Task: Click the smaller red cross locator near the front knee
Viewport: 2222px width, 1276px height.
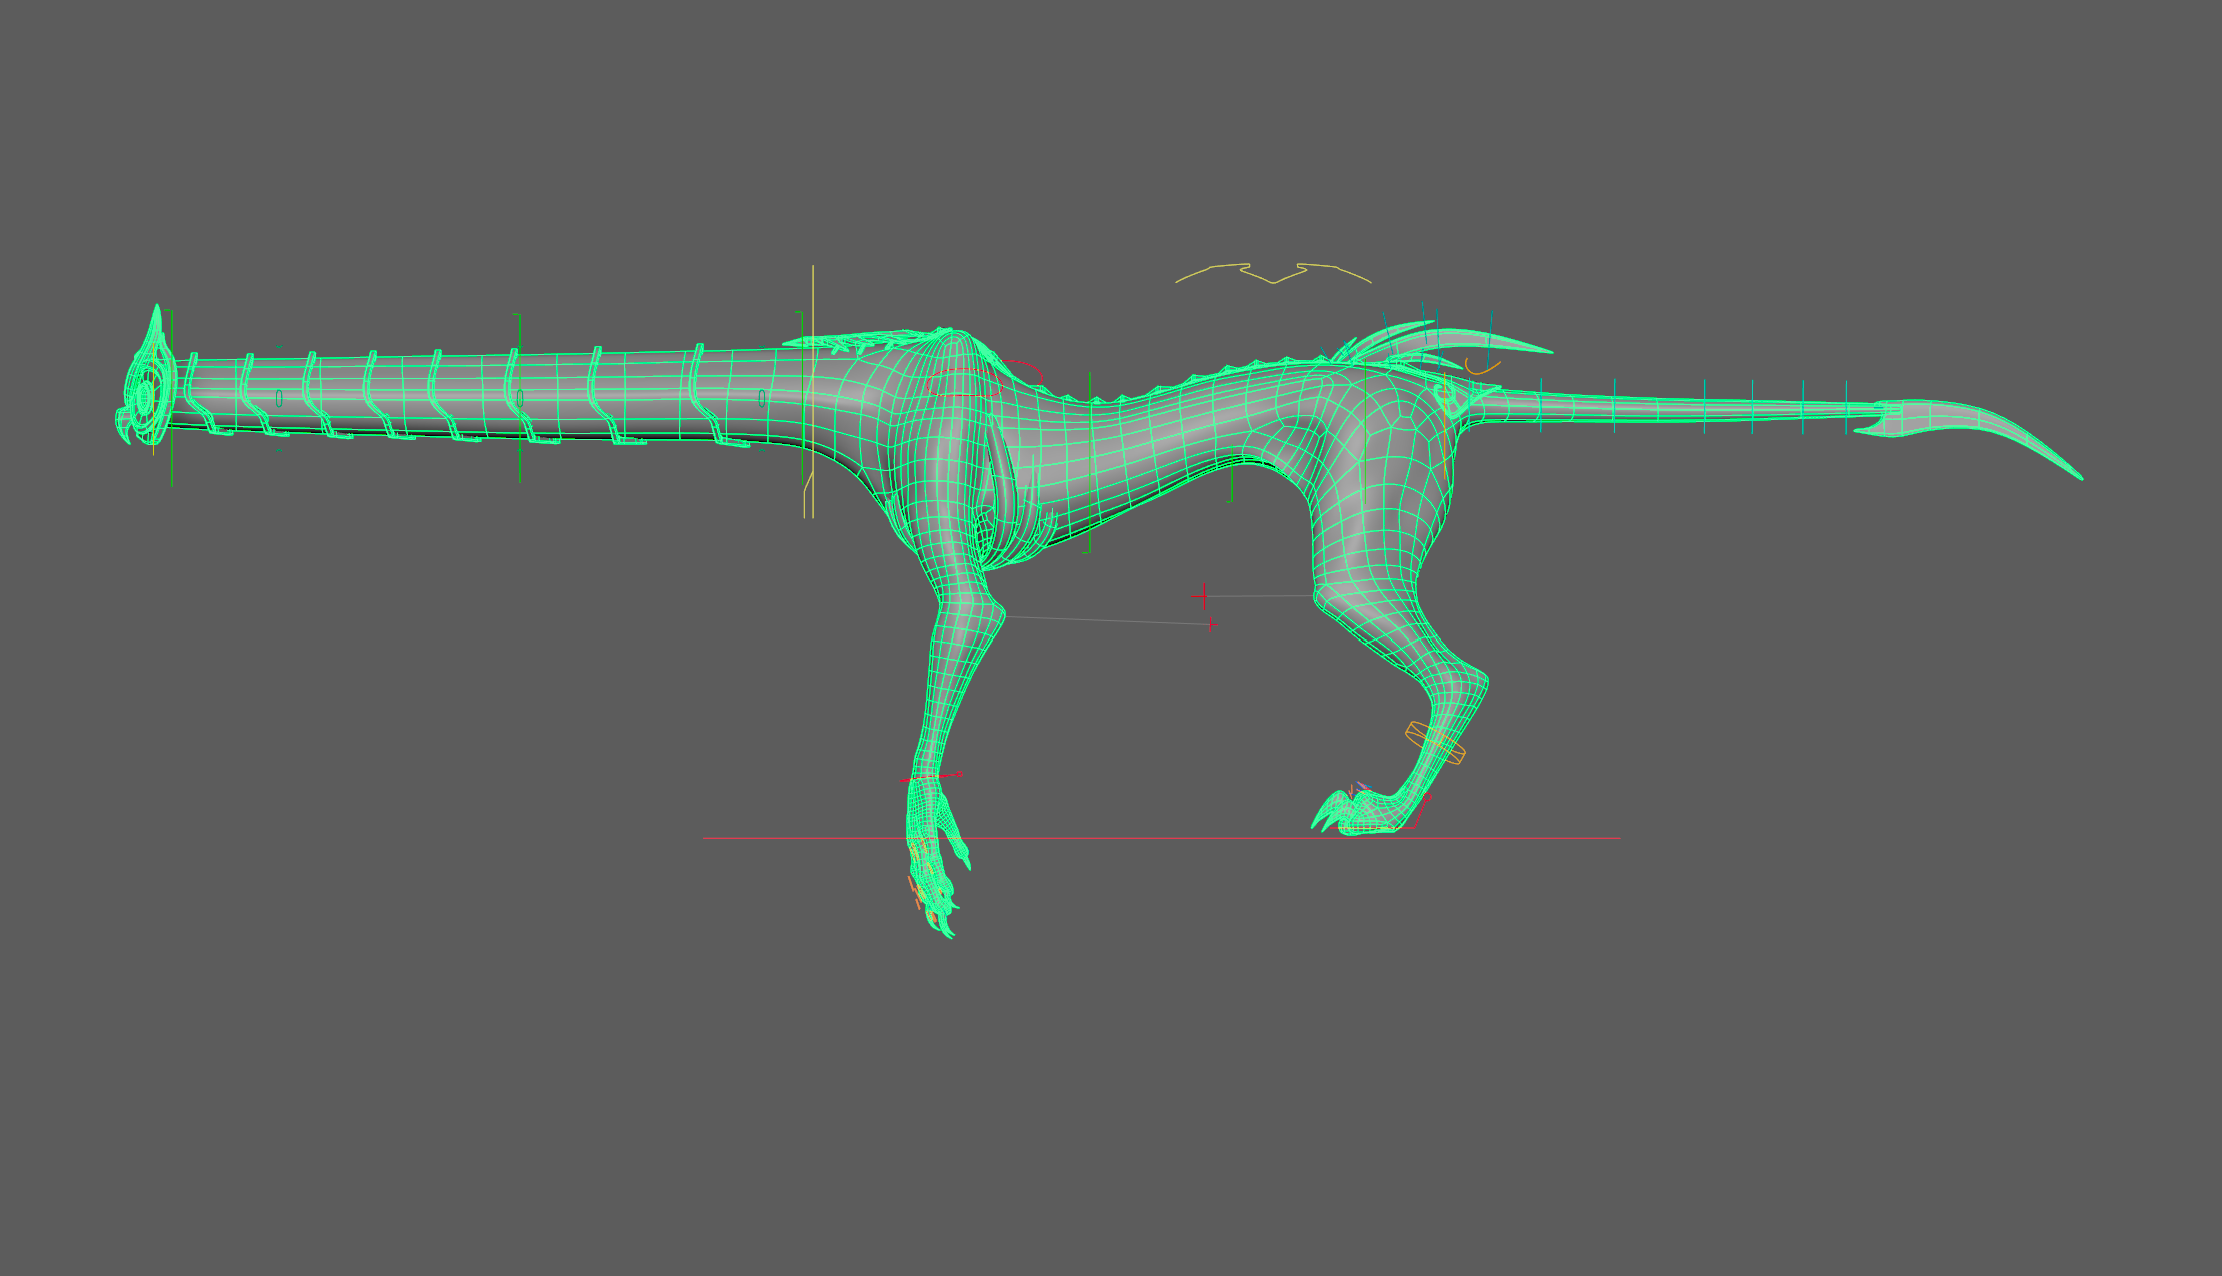Action: [1211, 624]
